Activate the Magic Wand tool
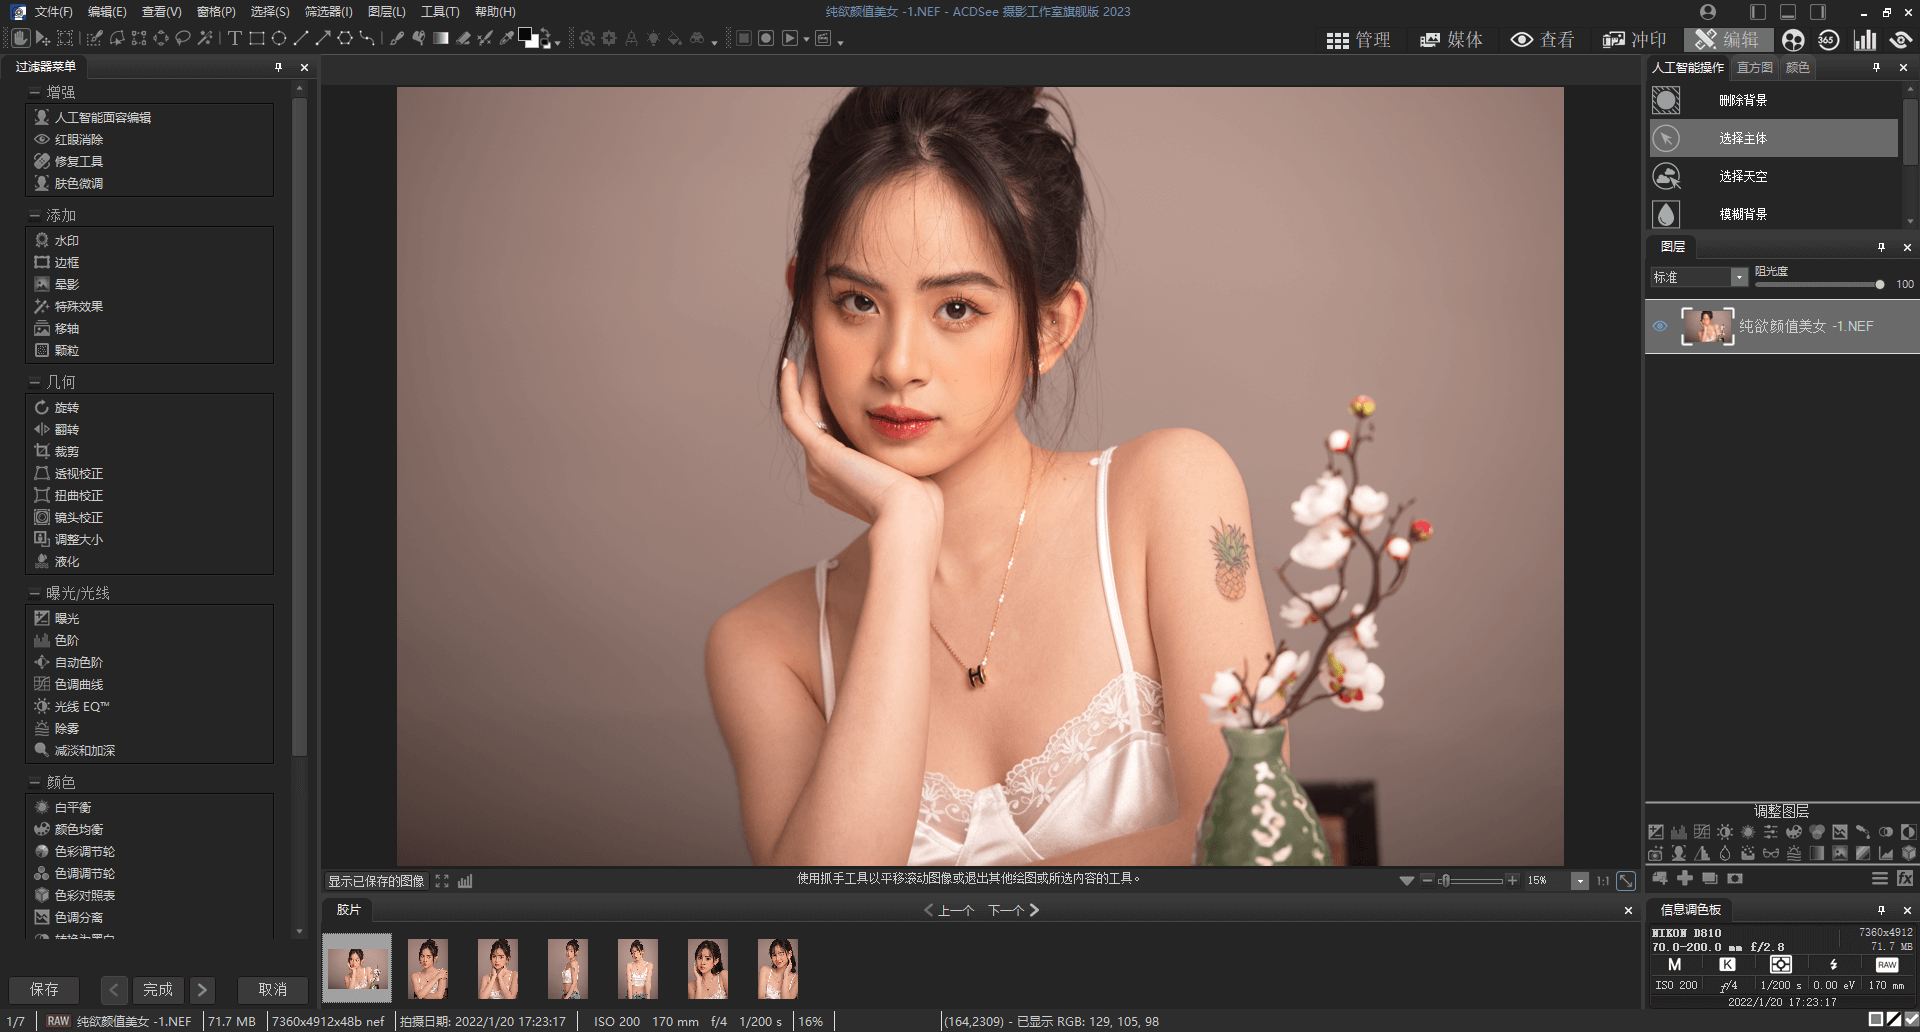The width and height of the screenshot is (1920, 1032). point(207,38)
